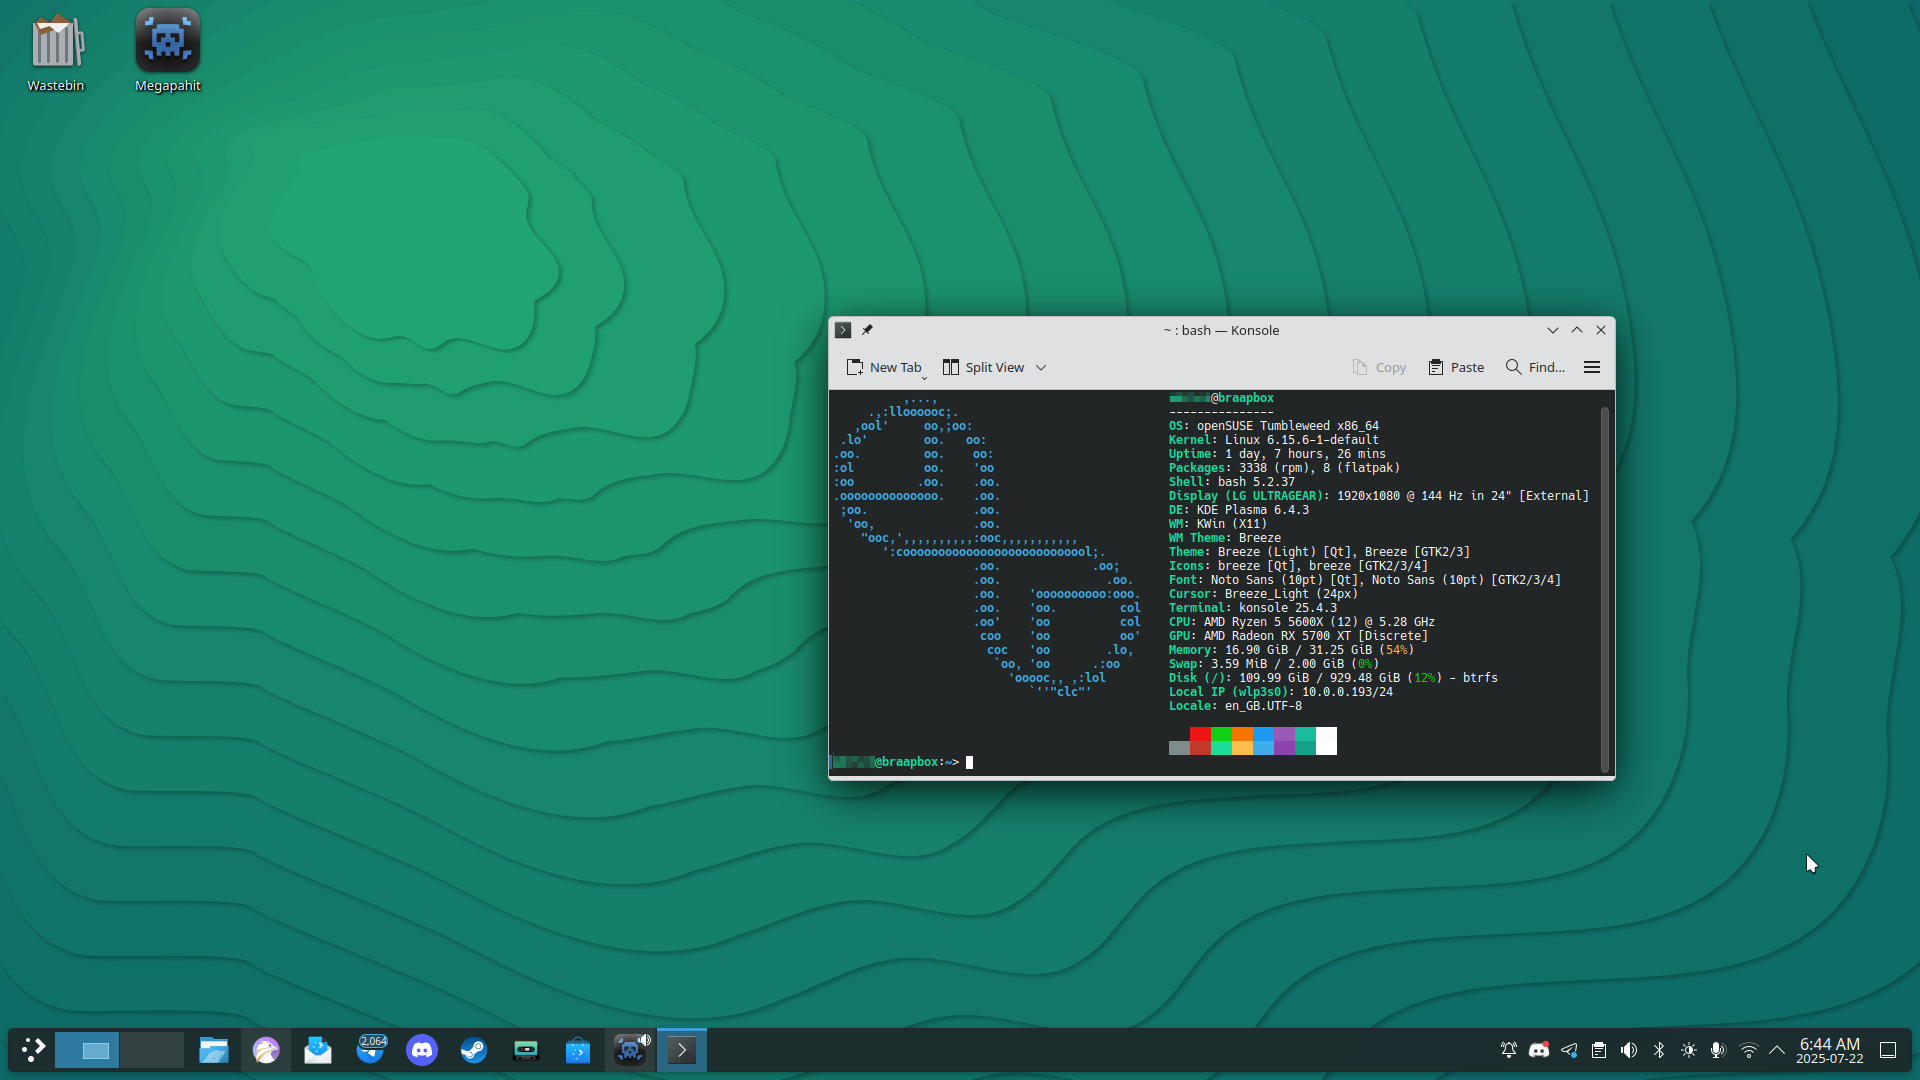This screenshot has height=1080, width=1920.
Task: Mute the Megapahit audio indicator on taskbar
Action: (x=645, y=1040)
